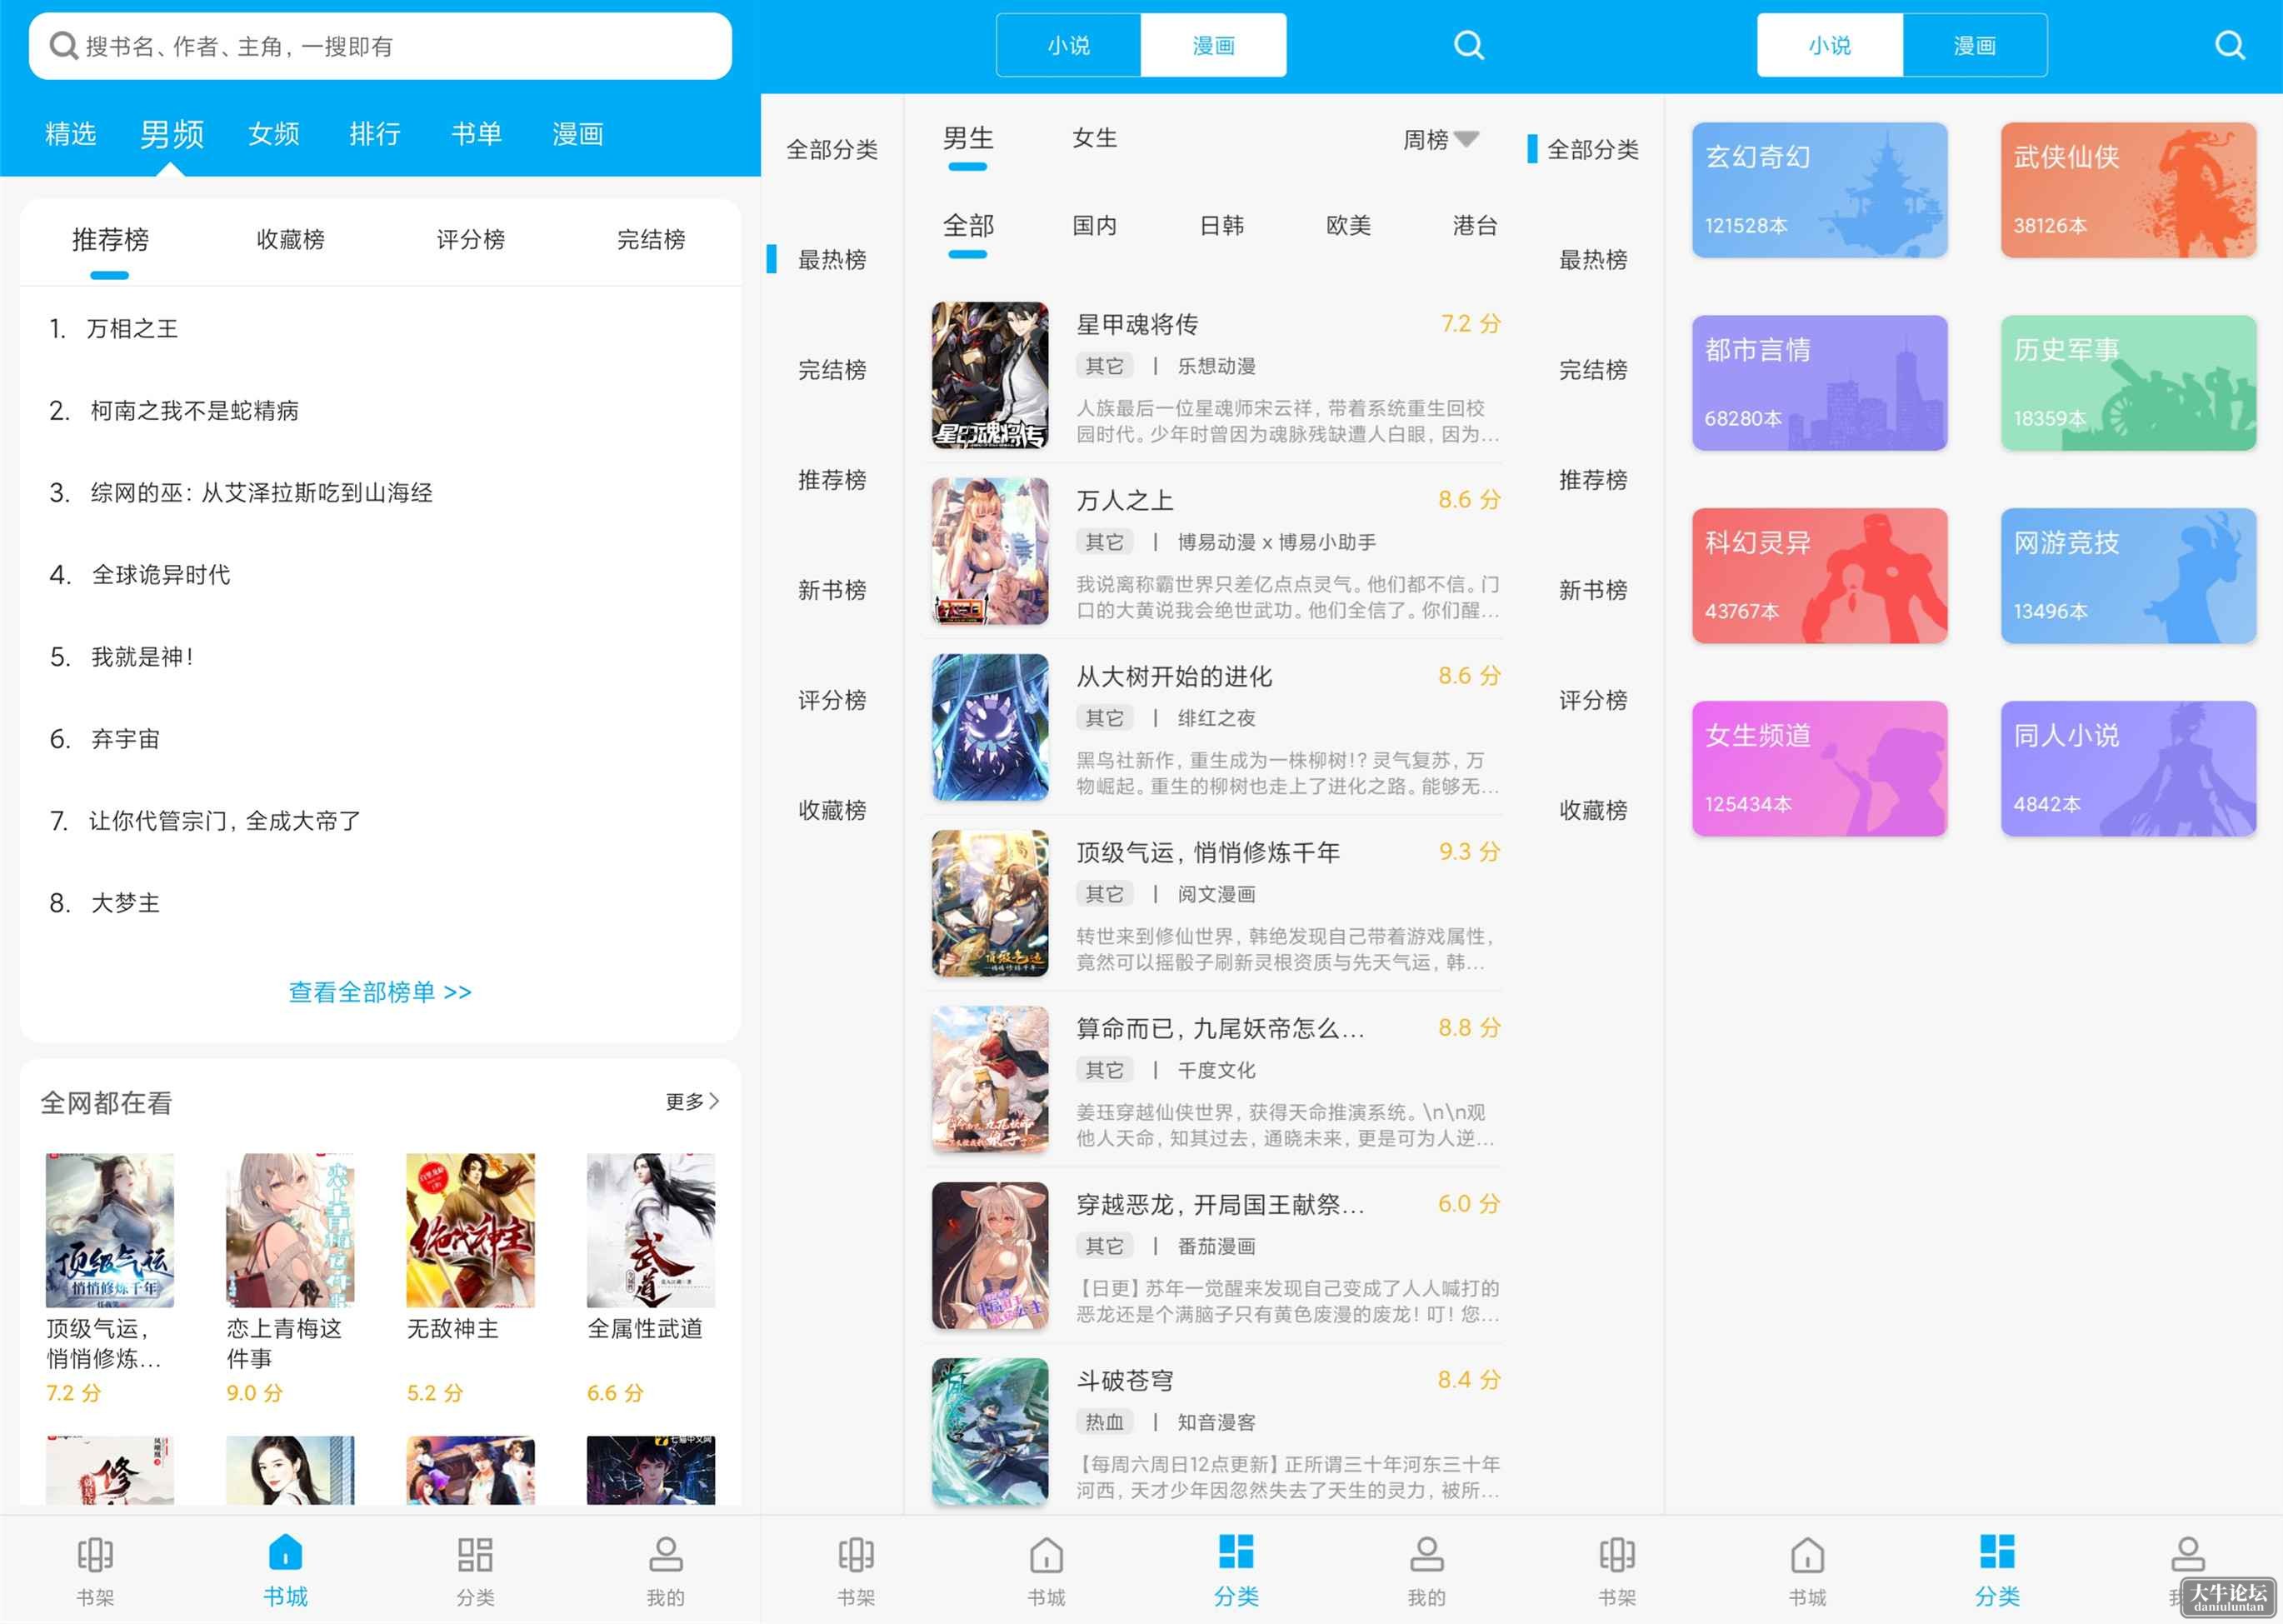Toggle 小说 segment in middle screen header
2283x1624 pixels.
[x=1068, y=45]
